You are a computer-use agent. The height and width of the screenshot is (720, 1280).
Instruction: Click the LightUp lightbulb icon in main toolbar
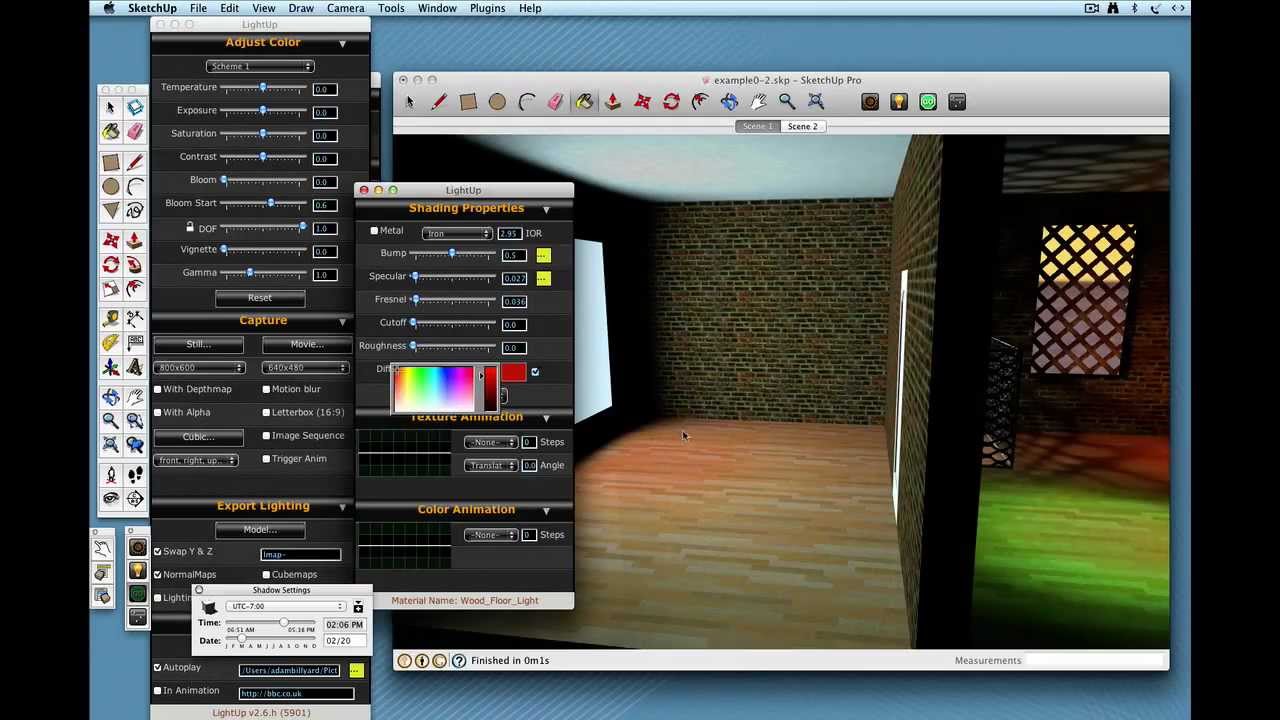(x=899, y=102)
